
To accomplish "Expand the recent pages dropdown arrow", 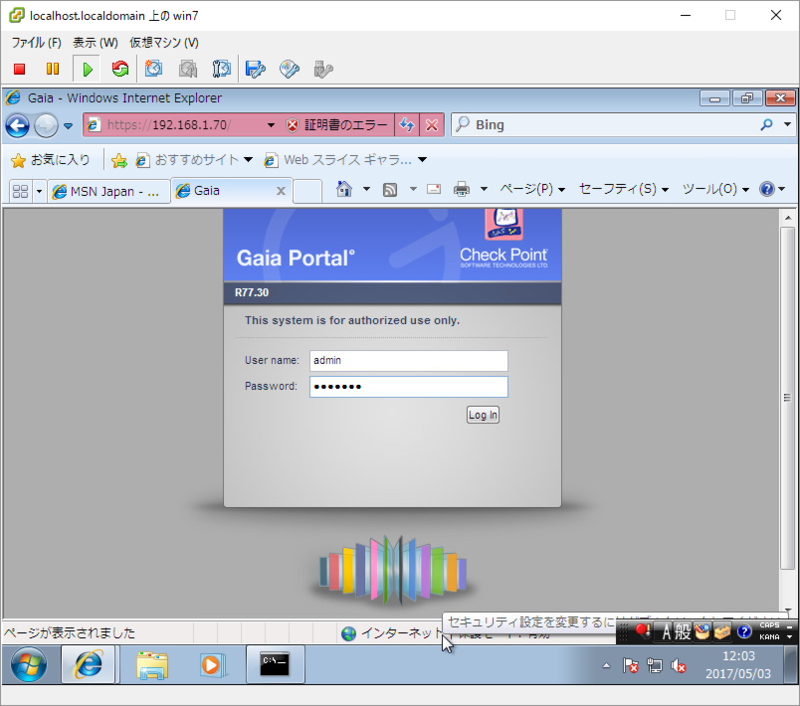I will click(x=68, y=125).
